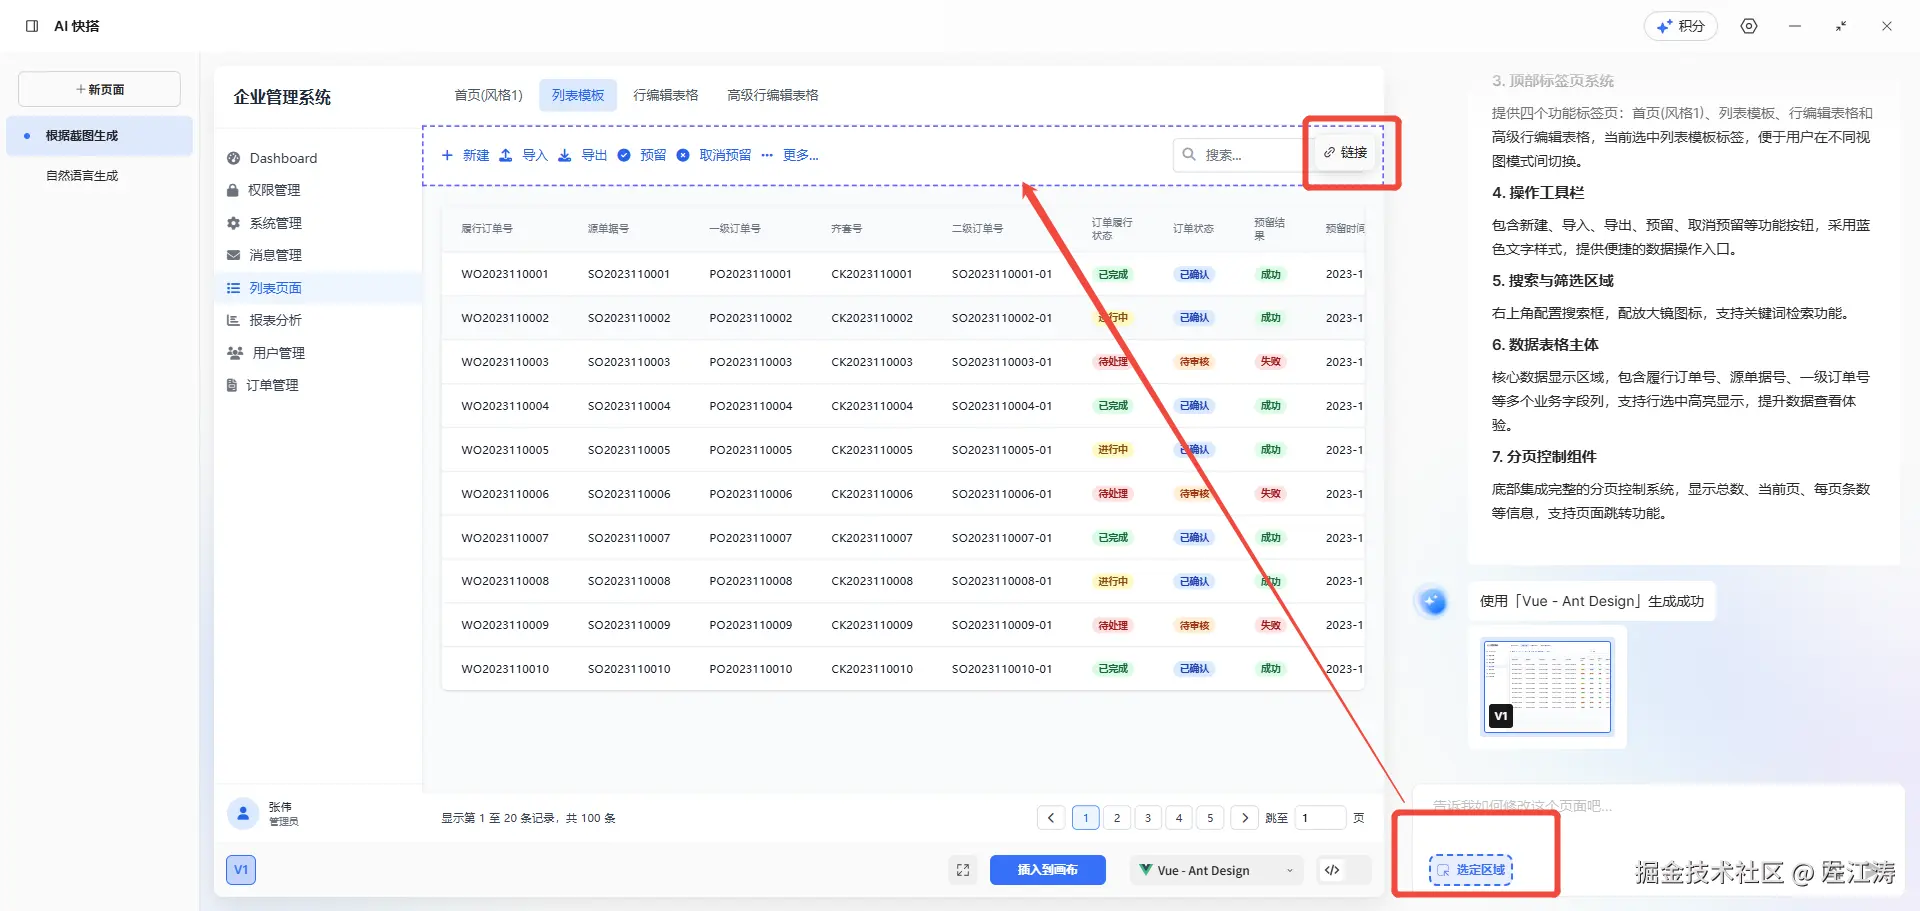Switch to the 首页(风格1) tab
This screenshot has height=911, width=1920.
[x=489, y=95]
